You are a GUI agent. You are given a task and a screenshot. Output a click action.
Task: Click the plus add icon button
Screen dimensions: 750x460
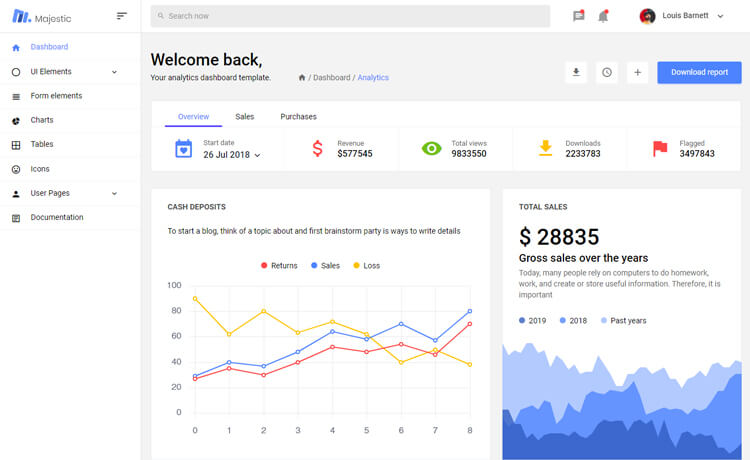pyautogui.click(x=637, y=72)
